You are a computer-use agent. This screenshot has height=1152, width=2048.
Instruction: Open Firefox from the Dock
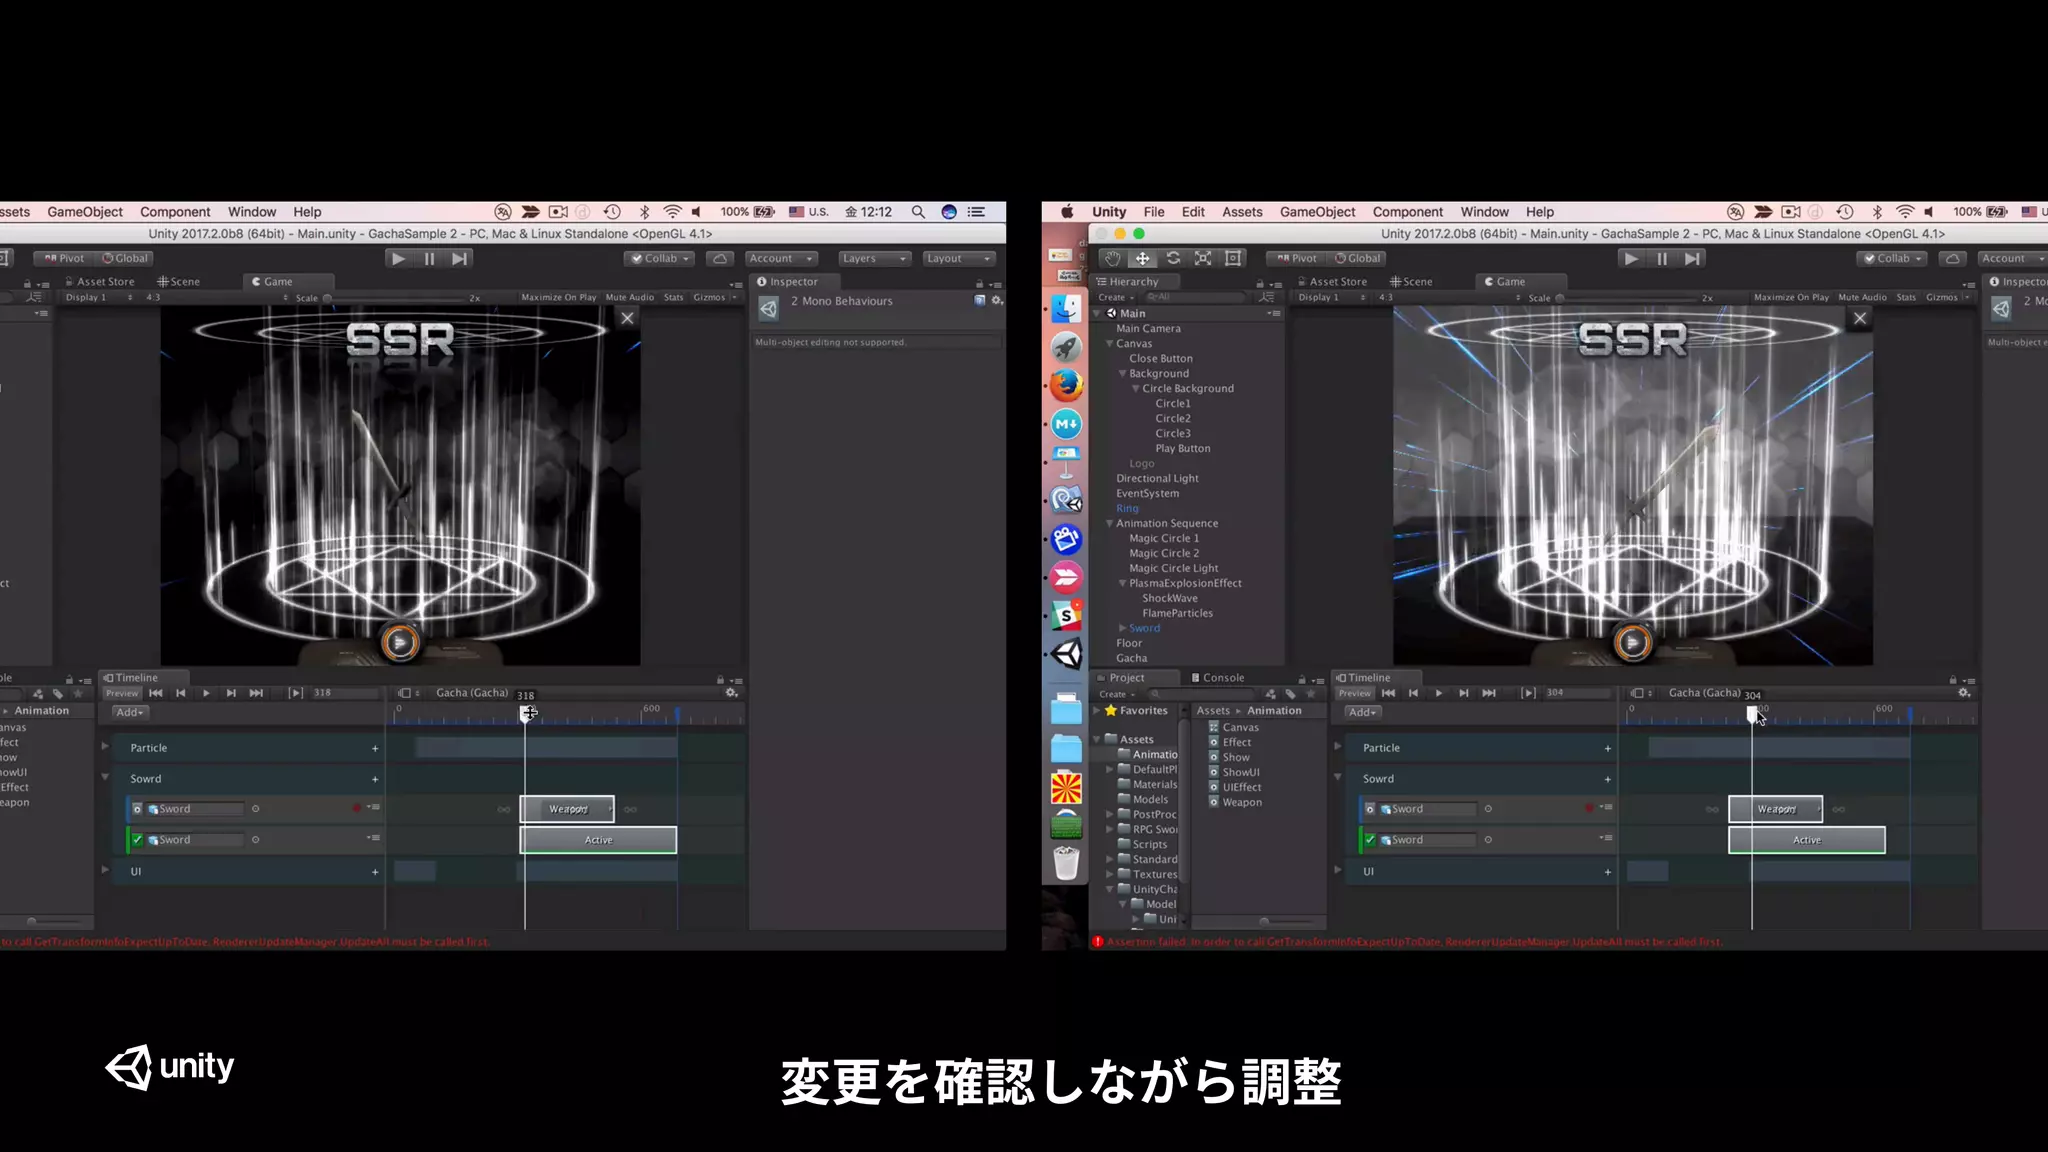[x=1066, y=385]
